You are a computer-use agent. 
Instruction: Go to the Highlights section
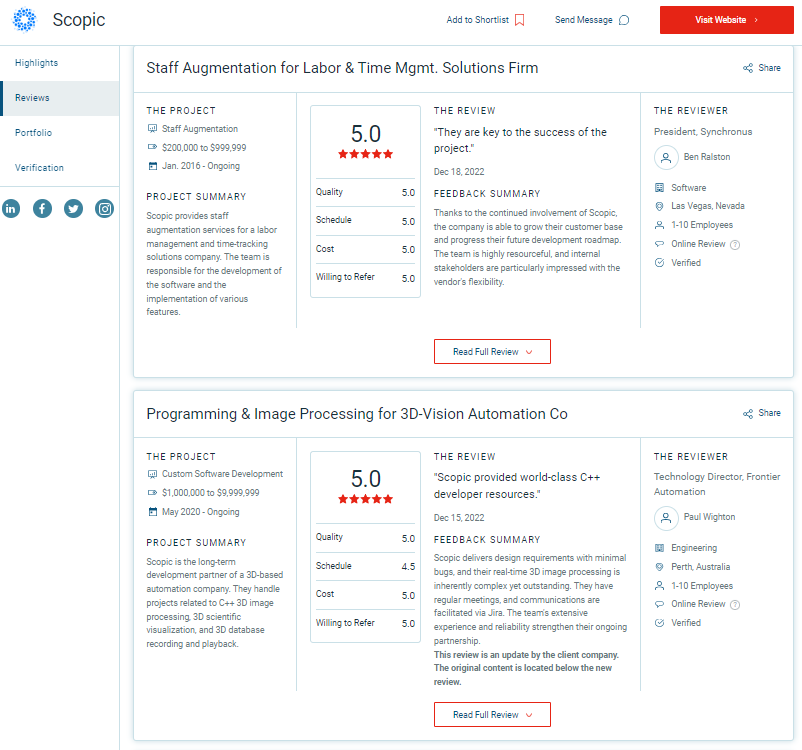point(36,63)
